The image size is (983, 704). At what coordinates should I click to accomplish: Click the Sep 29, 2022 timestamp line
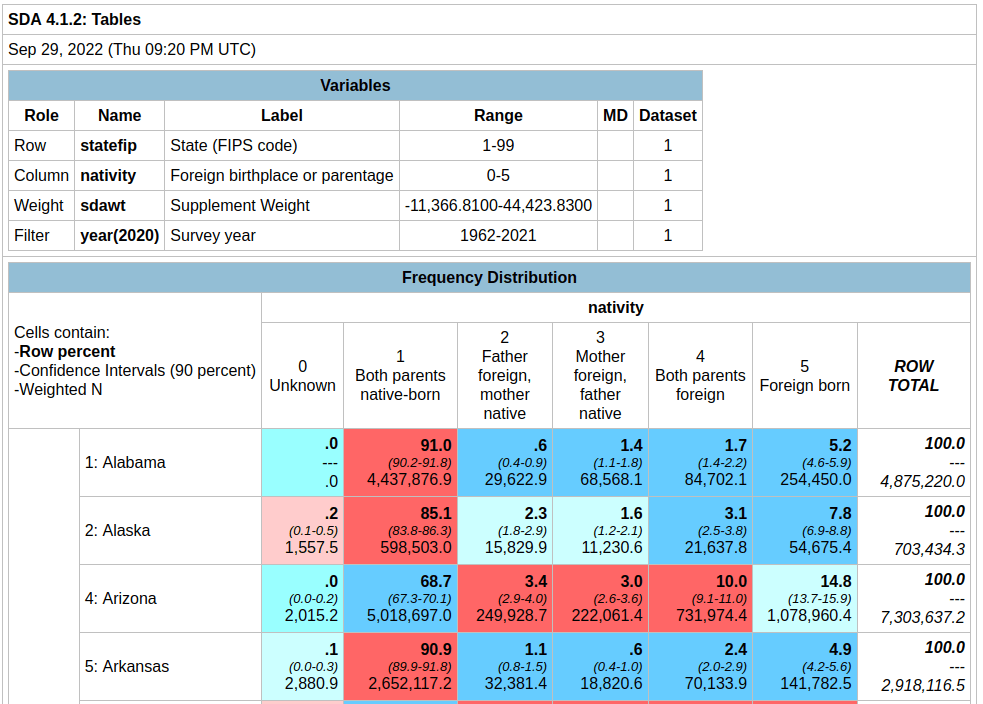[x=132, y=49]
